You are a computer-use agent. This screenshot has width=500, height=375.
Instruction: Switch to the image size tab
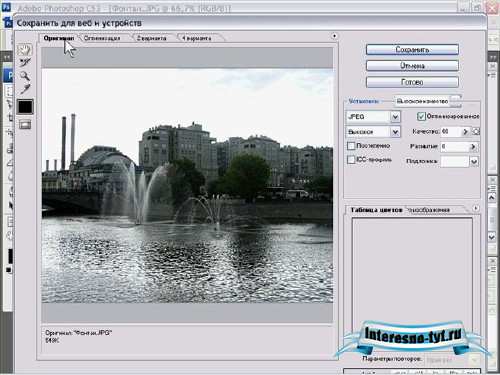point(430,210)
